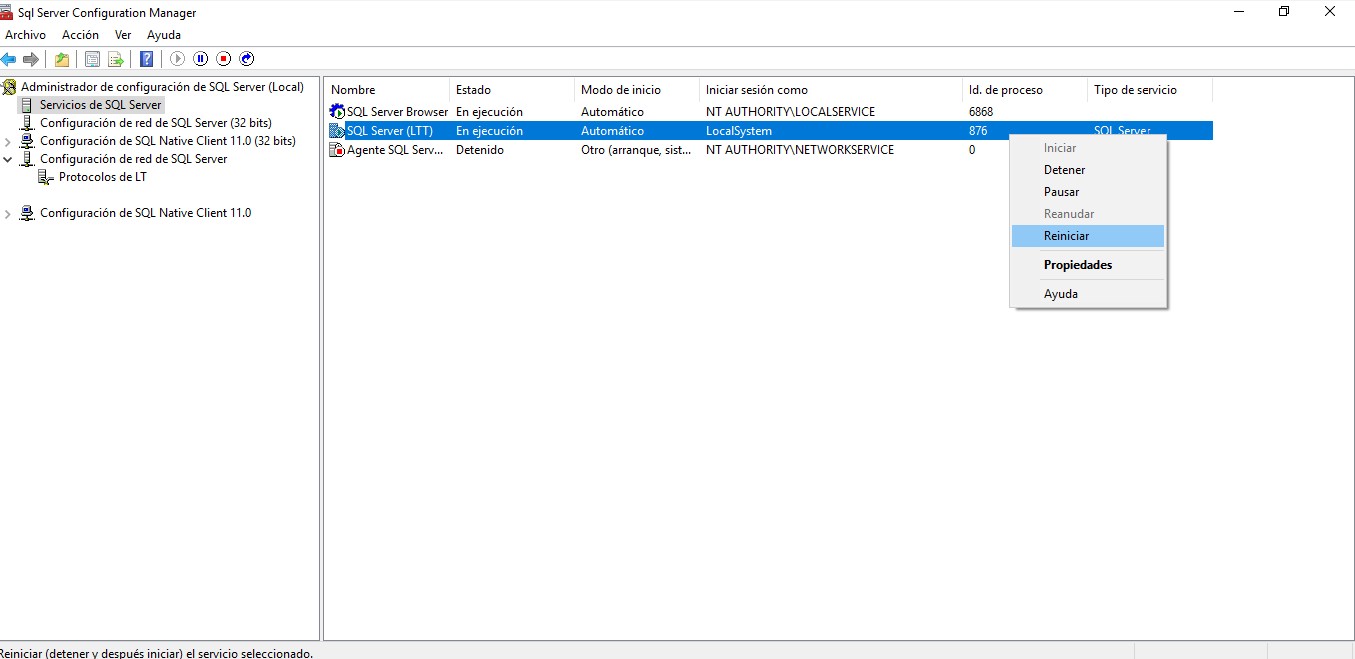Choose Reiniciar in the context menu
Screen dimensions: 1355x659
(x=1088, y=236)
